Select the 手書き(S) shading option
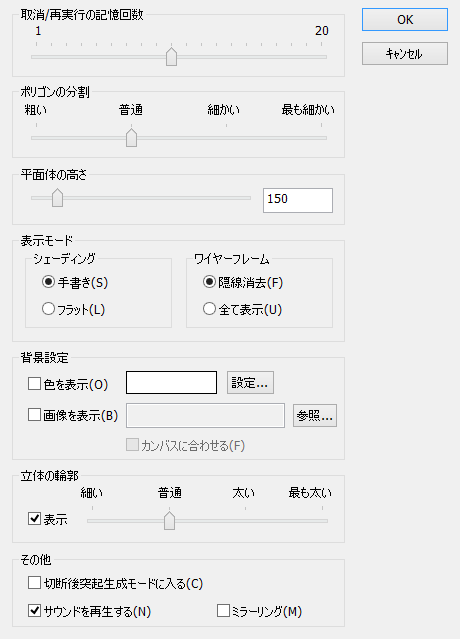 [x=75, y=282]
